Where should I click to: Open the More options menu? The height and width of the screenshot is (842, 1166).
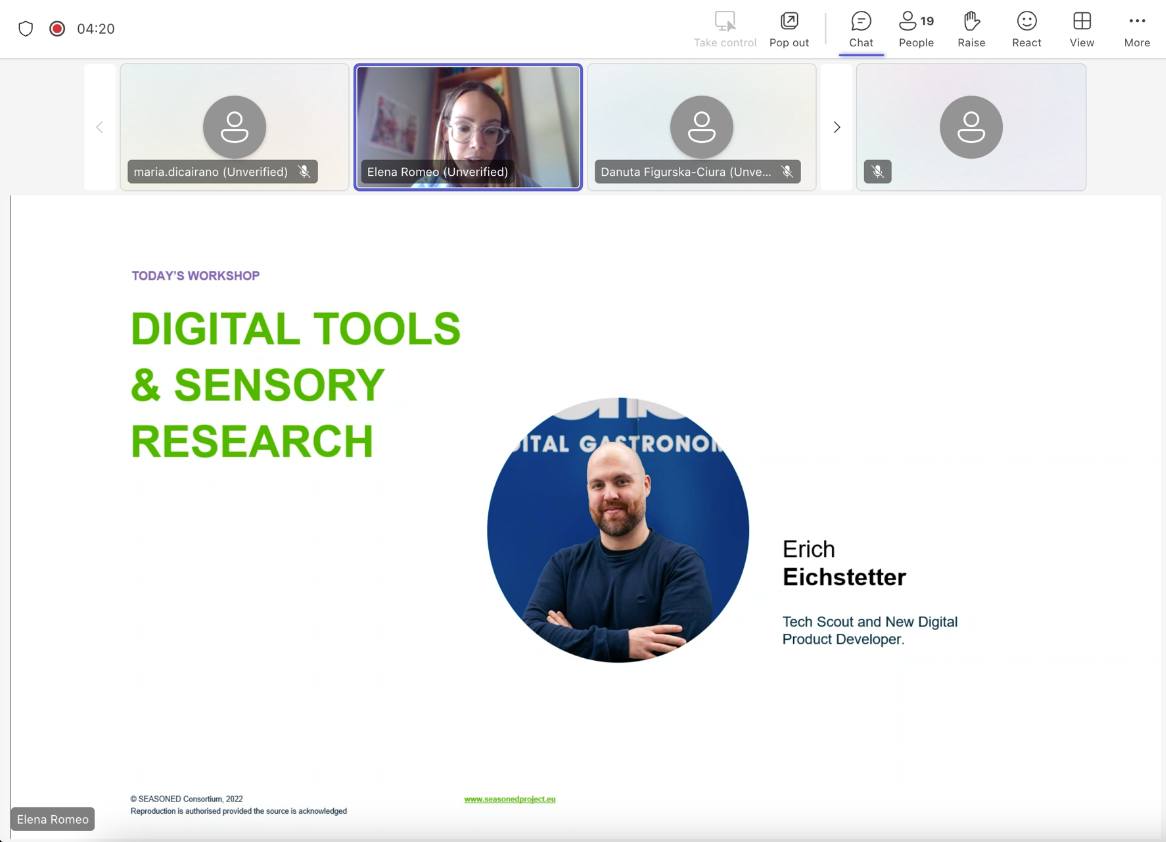(1136, 29)
